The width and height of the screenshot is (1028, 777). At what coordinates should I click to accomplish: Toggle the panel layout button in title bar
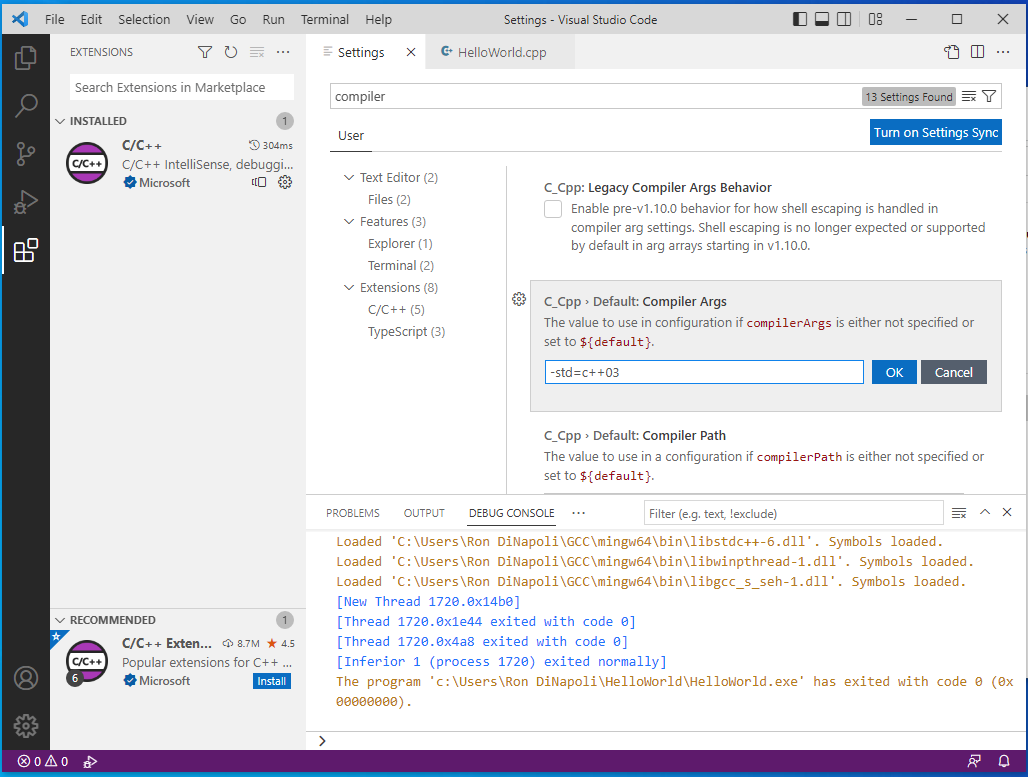click(822, 19)
